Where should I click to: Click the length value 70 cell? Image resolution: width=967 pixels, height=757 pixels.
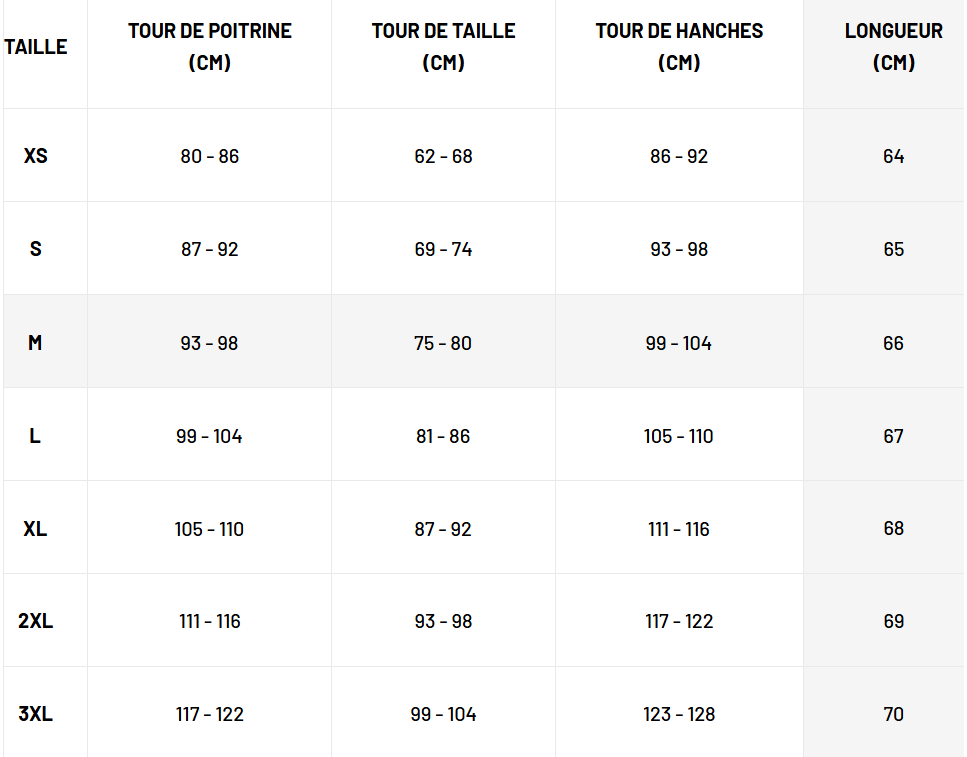click(x=893, y=714)
